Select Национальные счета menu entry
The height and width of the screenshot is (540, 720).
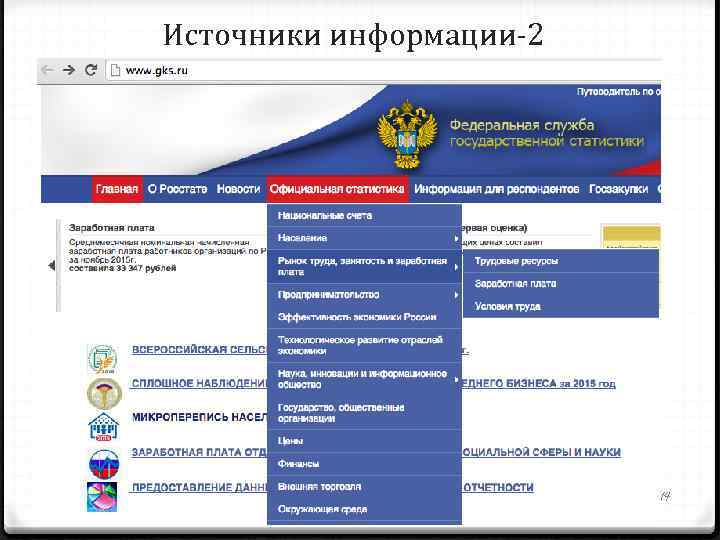(364, 215)
